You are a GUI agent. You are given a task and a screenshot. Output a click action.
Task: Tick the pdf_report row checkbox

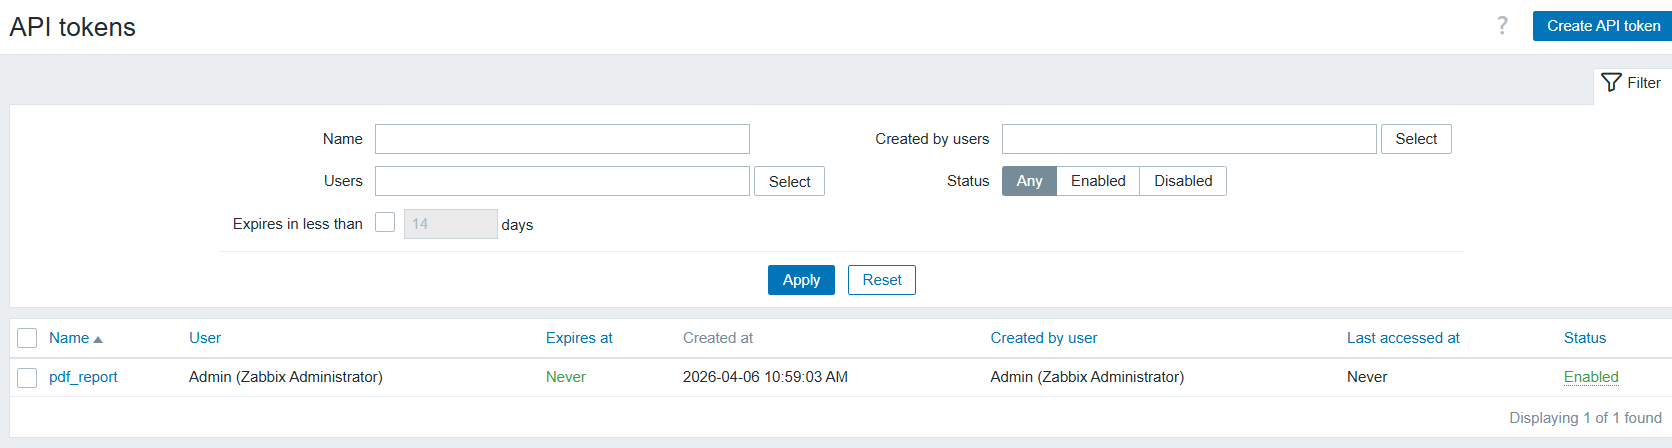pyautogui.click(x=27, y=377)
